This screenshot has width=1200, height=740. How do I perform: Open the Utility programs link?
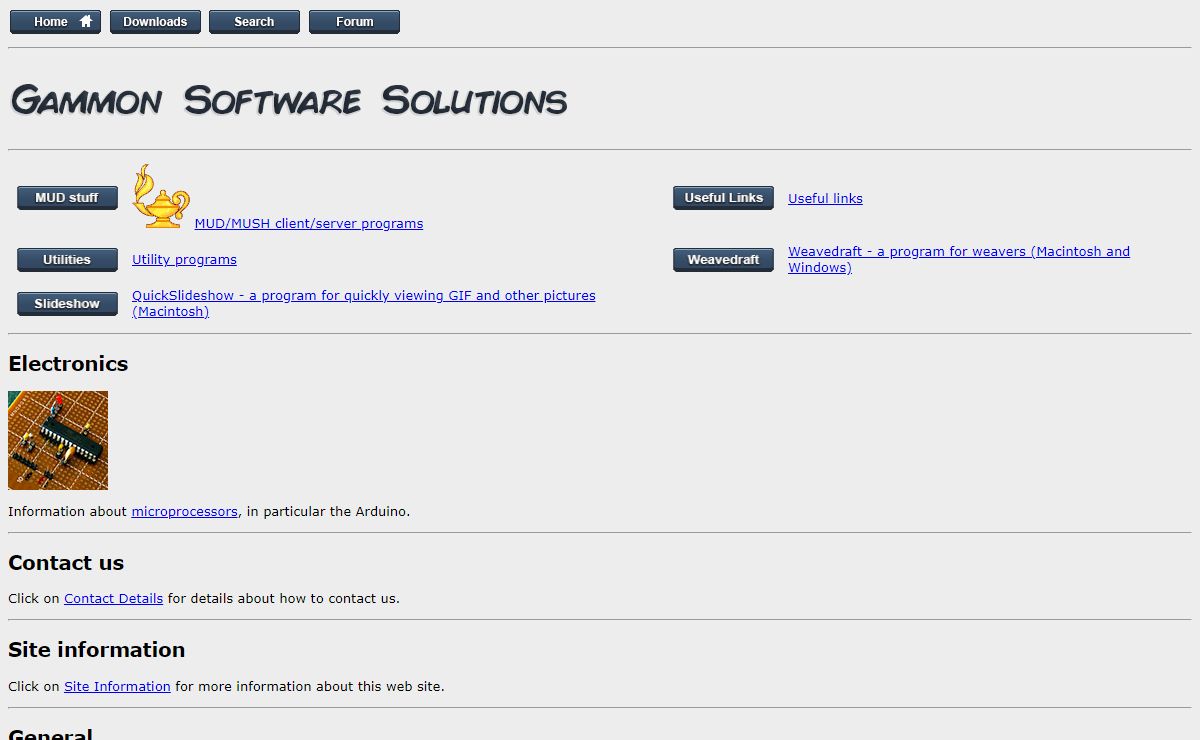tap(184, 260)
